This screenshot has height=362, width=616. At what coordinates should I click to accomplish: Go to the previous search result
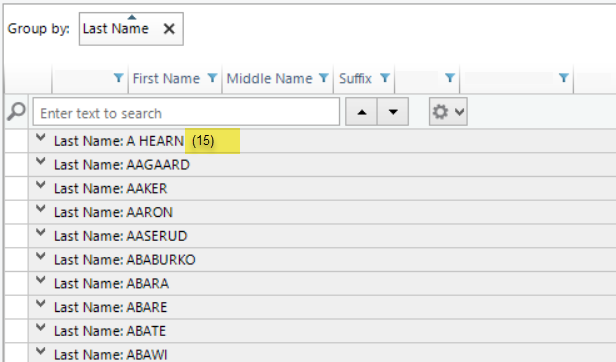click(361, 112)
